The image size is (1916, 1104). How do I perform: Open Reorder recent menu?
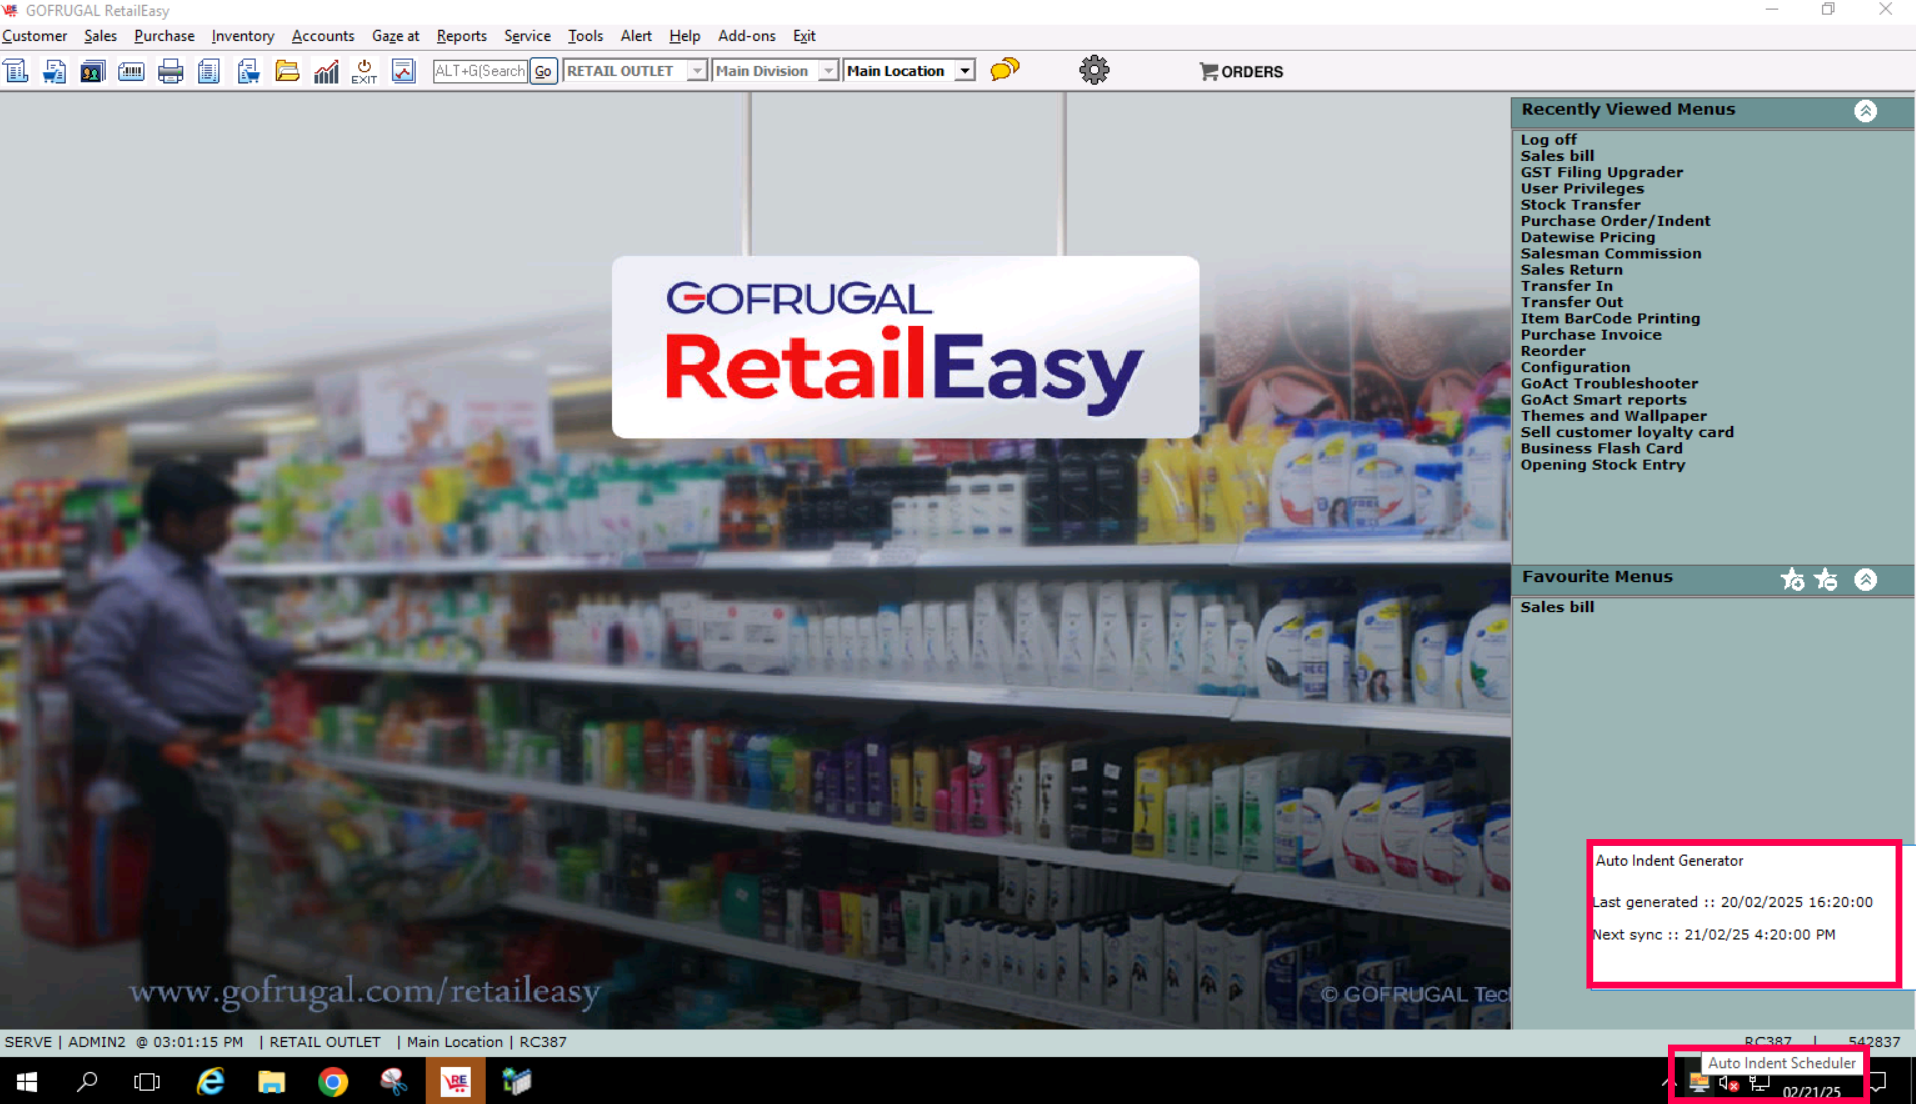pos(1553,351)
